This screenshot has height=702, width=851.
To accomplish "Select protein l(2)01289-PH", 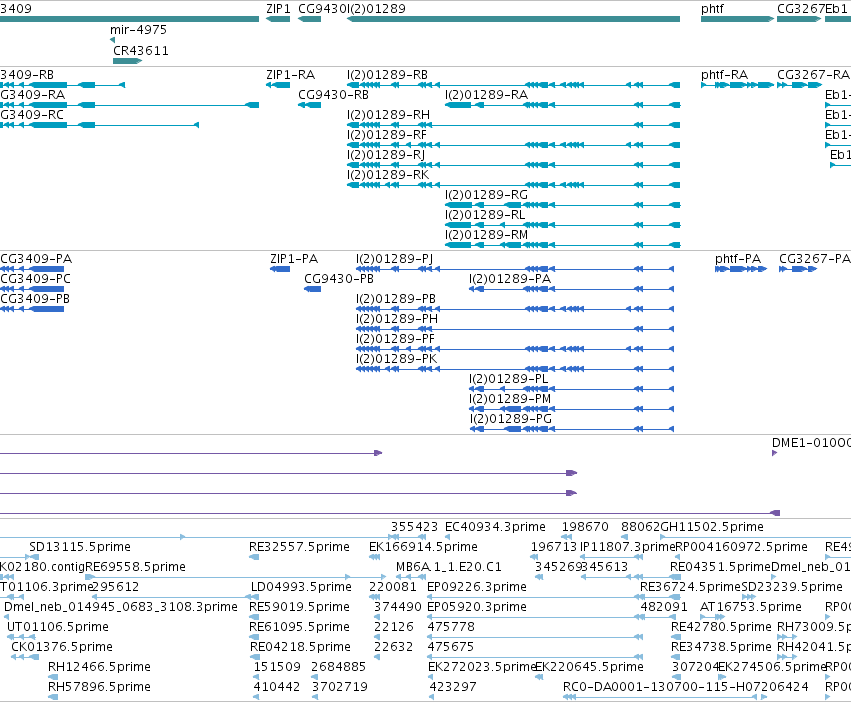I will pos(397,319).
